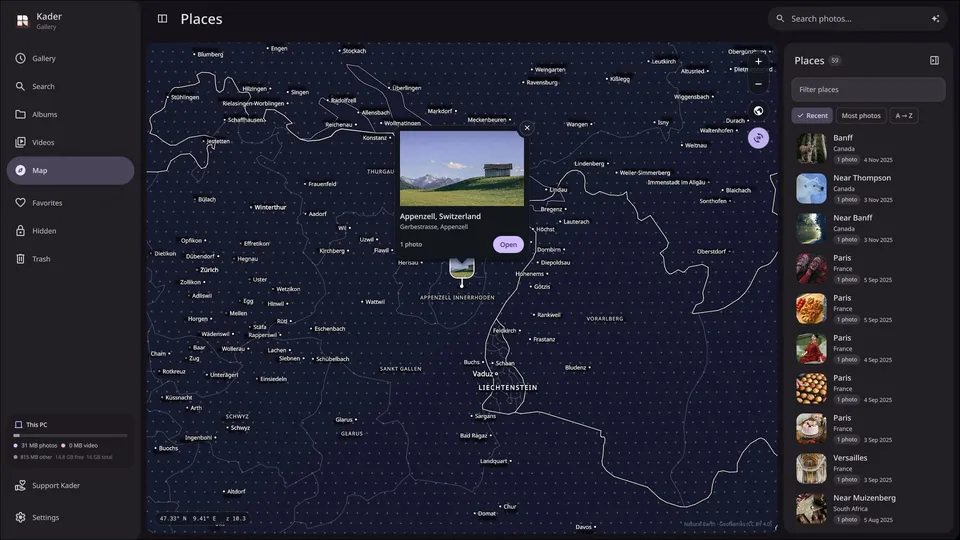Select the Near Banff place entry

coord(868,228)
